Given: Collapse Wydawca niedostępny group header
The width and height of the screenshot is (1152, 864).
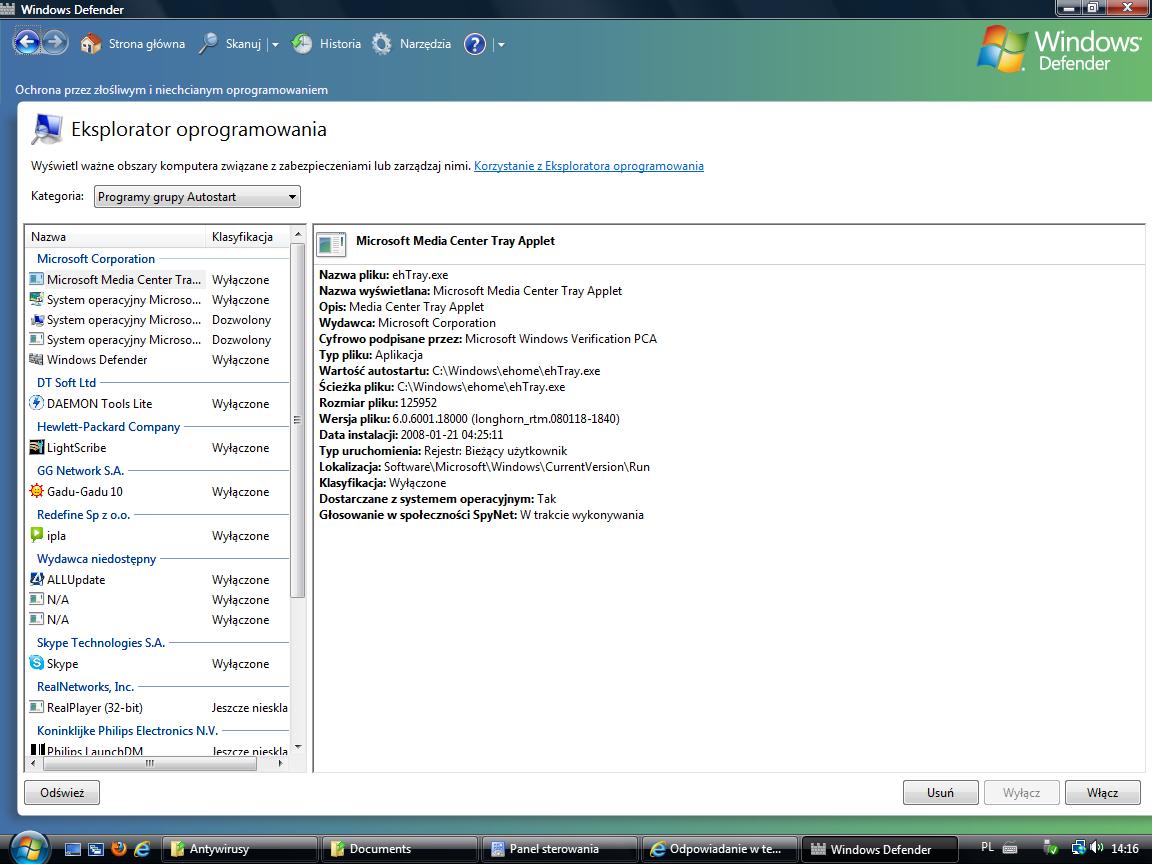Looking at the screenshot, I should [96, 559].
